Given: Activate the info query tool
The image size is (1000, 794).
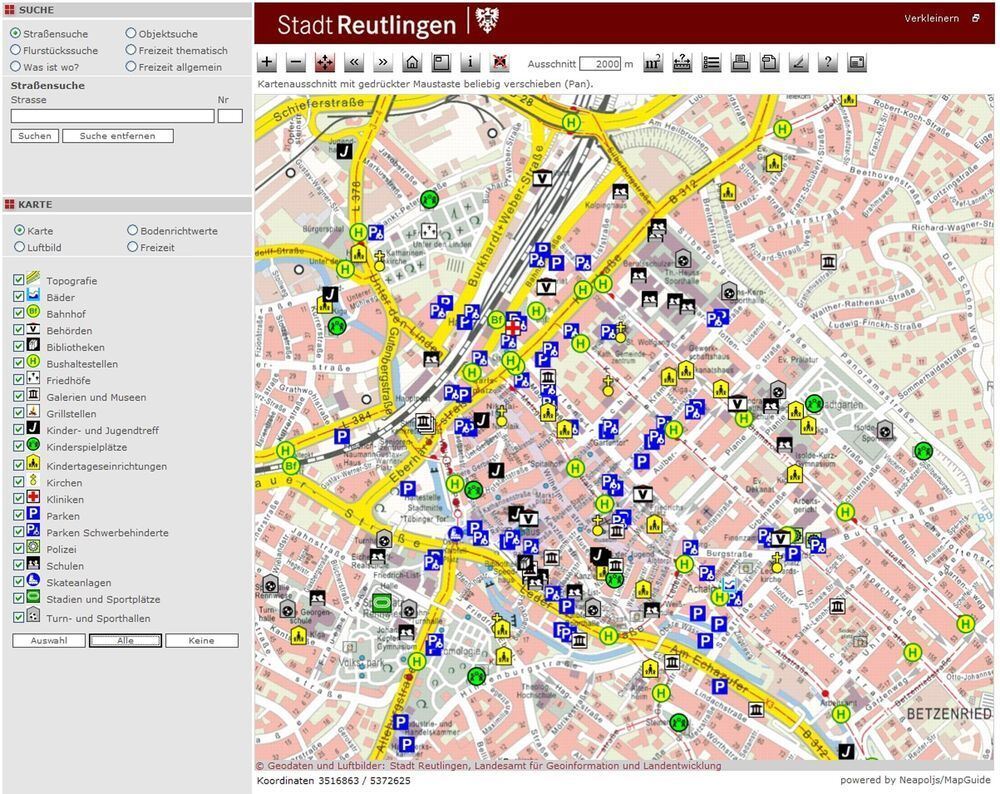Looking at the screenshot, I should 470,63.
